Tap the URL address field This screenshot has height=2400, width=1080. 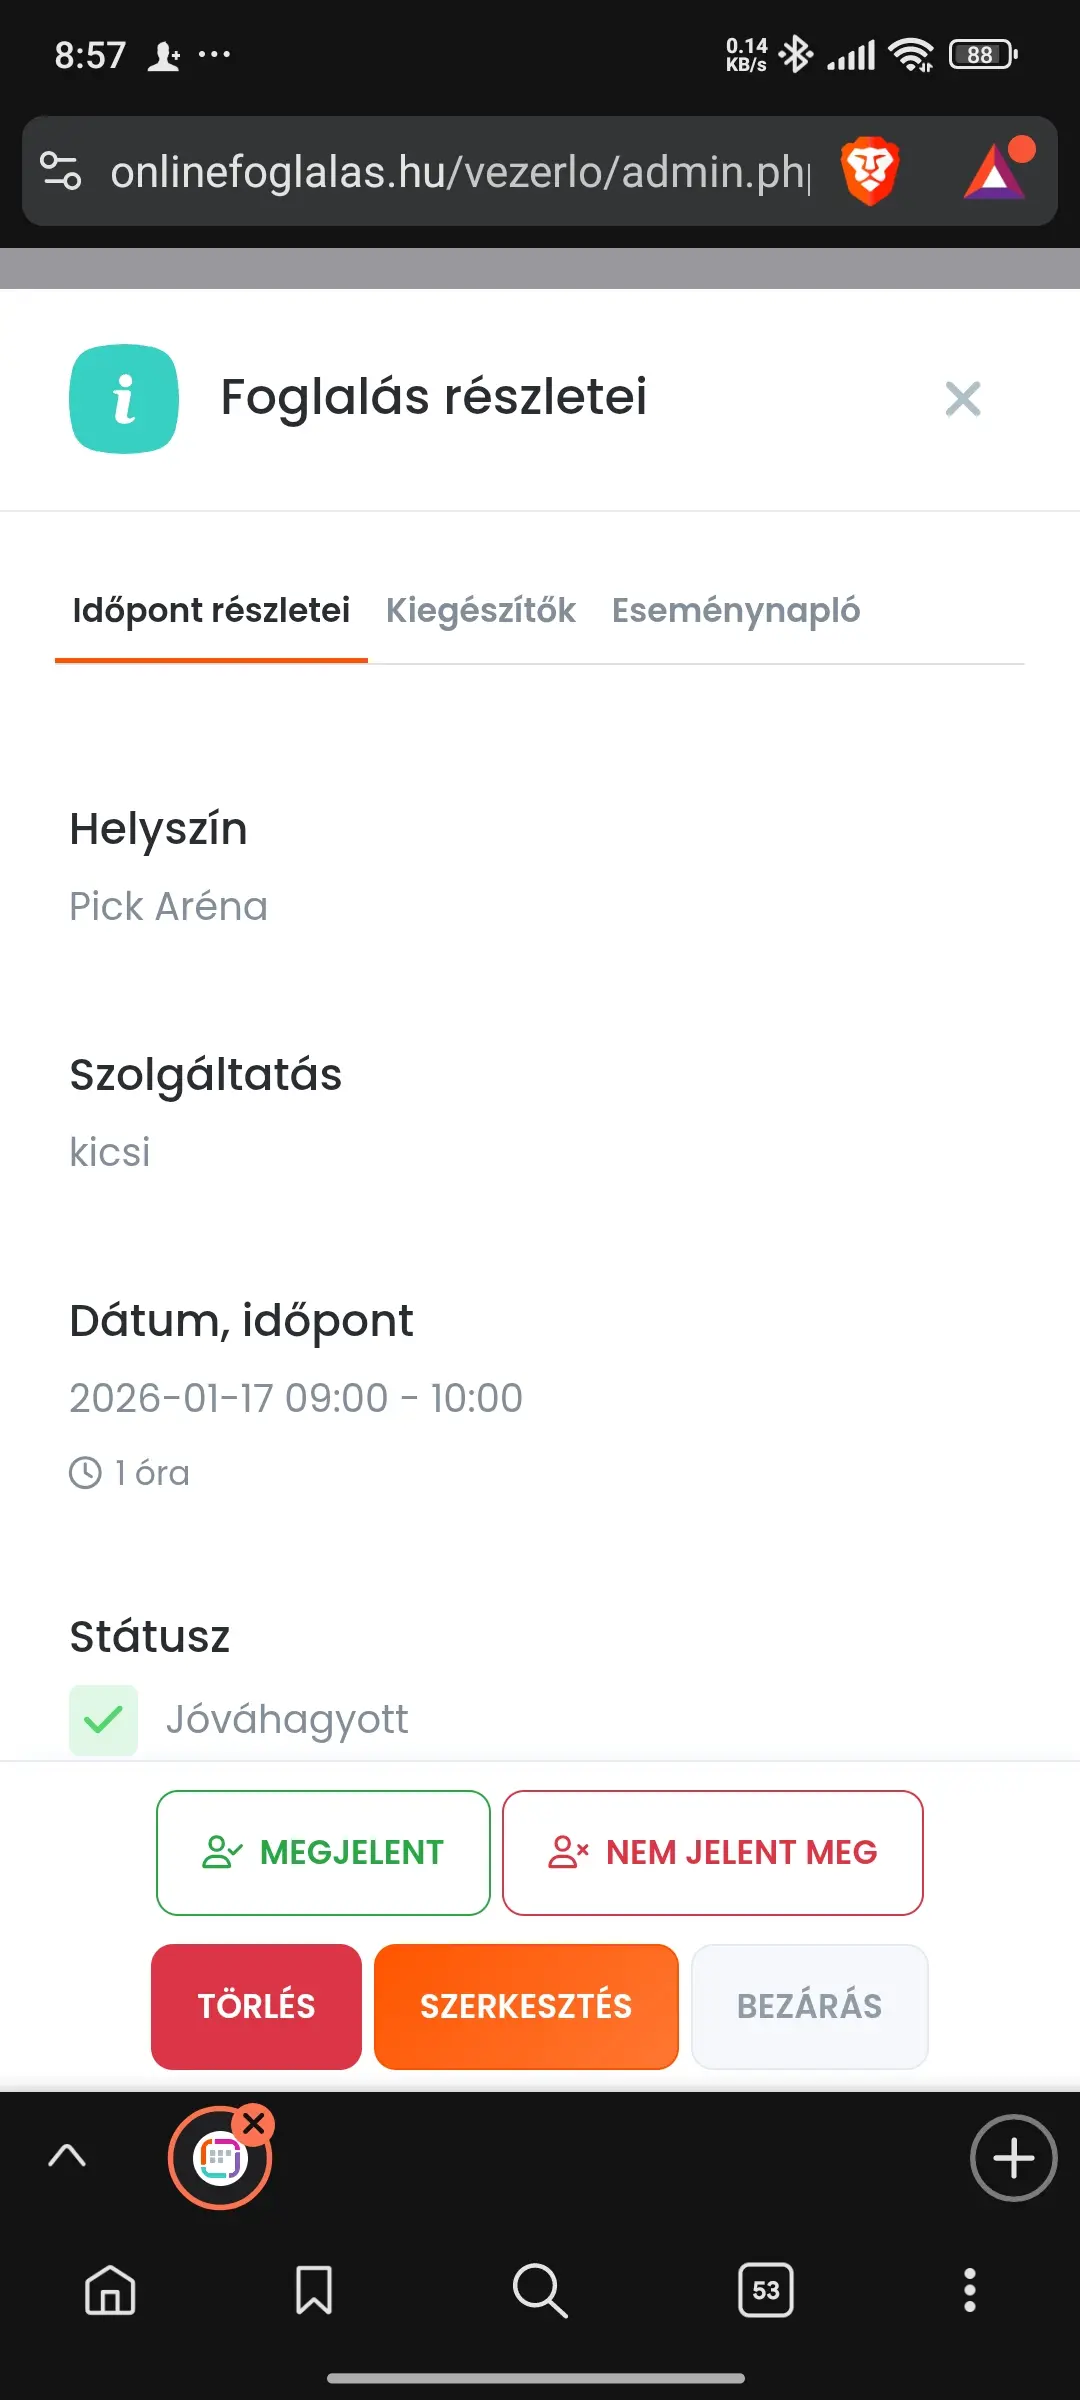(460, 172)
